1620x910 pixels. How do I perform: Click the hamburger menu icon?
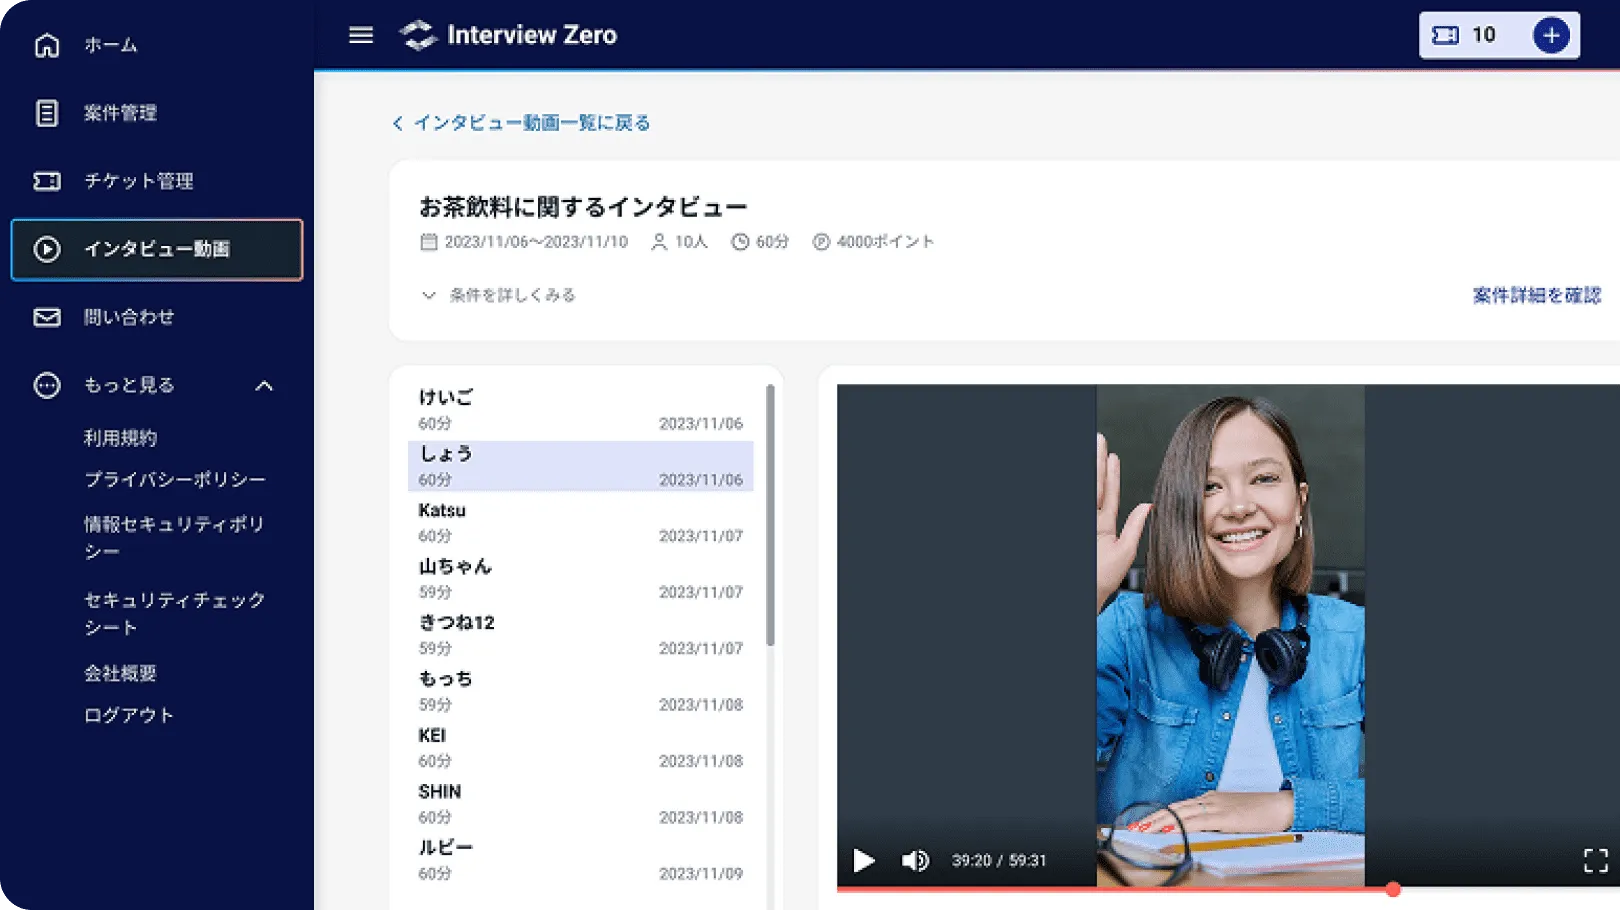point(361,35)
